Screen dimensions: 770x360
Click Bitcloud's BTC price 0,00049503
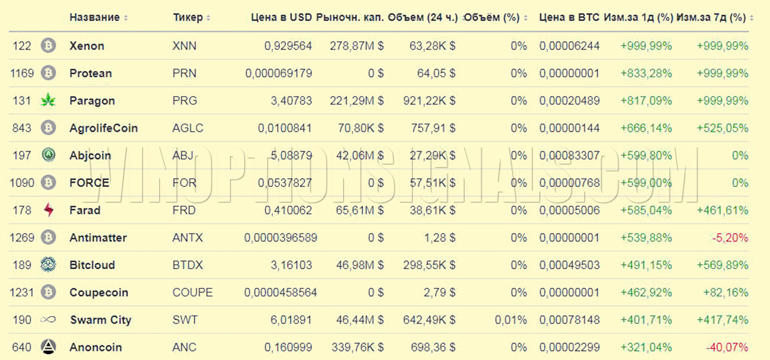tap(570, 266)
